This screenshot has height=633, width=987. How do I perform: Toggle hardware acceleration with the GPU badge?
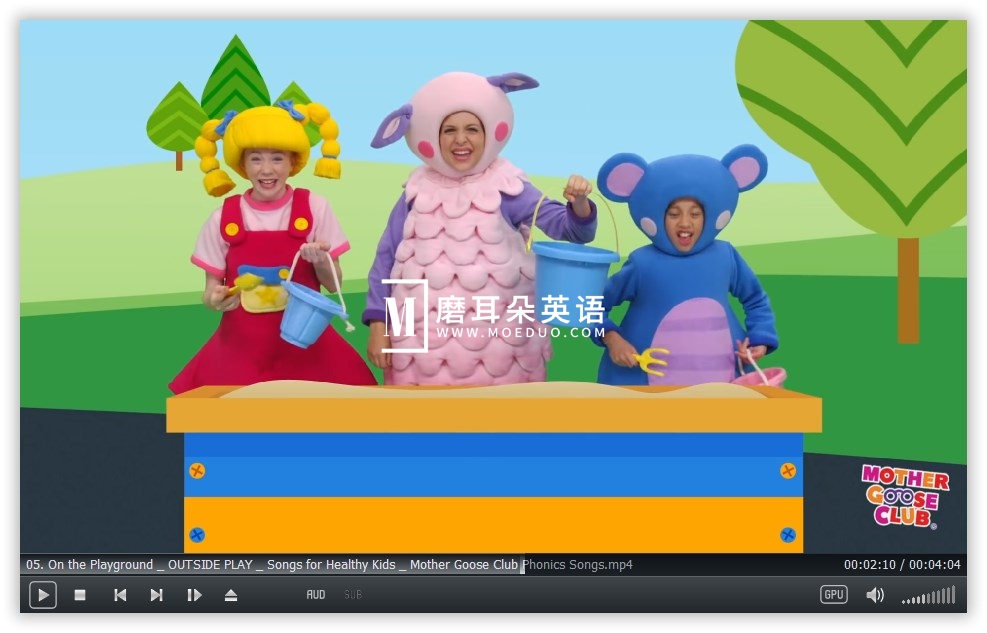click(x=833, y=594)
